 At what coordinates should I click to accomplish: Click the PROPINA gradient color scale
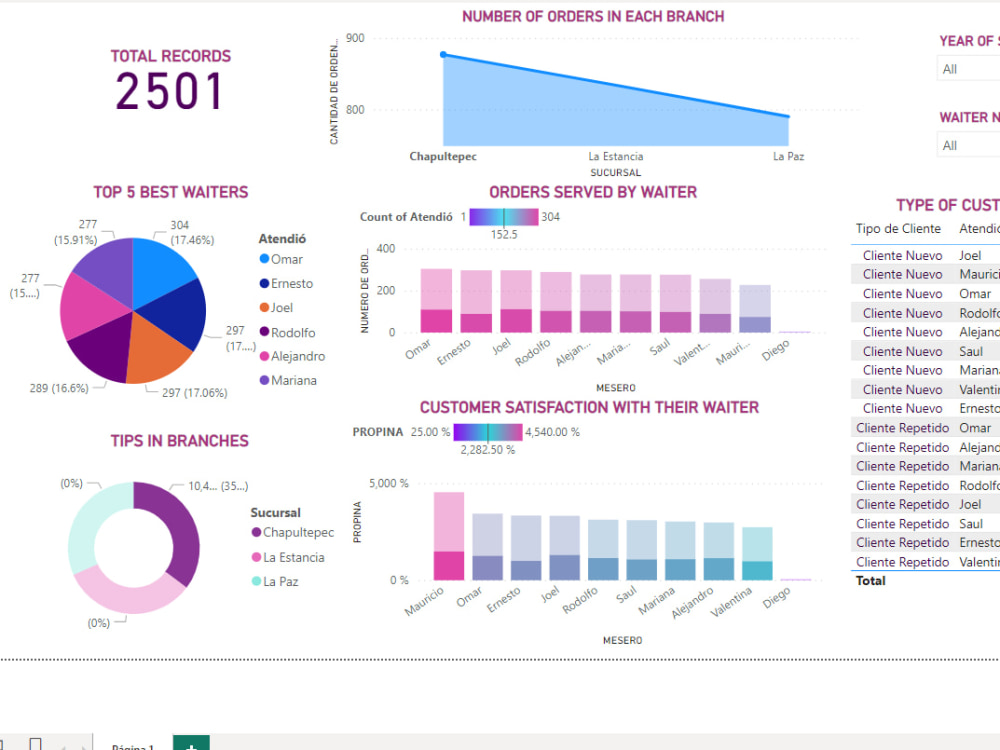click(x=488, y=432)
